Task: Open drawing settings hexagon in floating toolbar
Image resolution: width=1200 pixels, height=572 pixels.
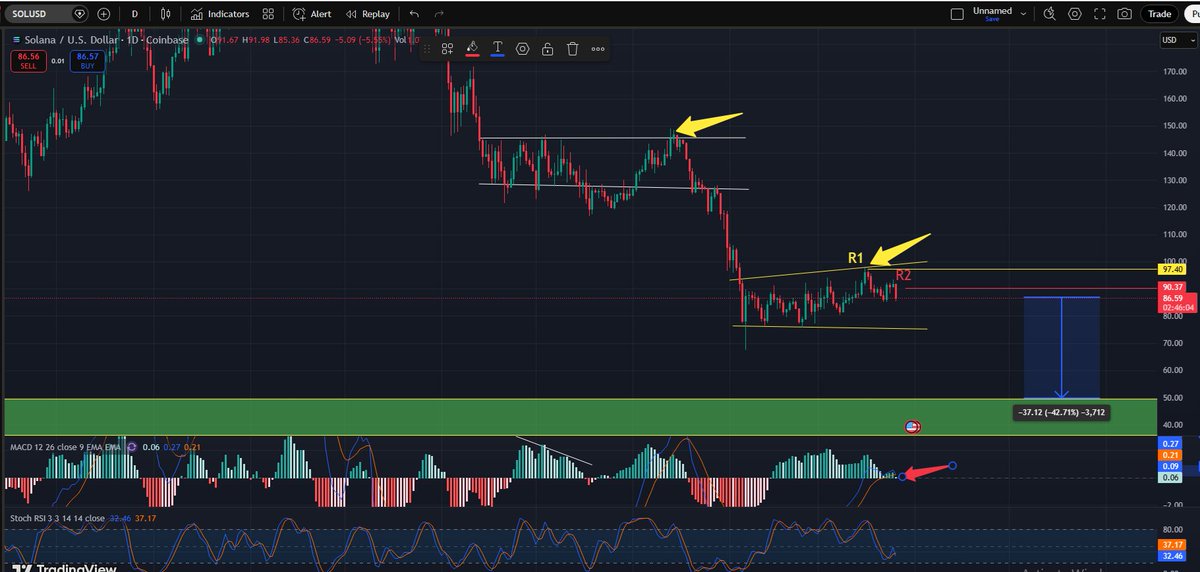Action: tap(522, 49)
